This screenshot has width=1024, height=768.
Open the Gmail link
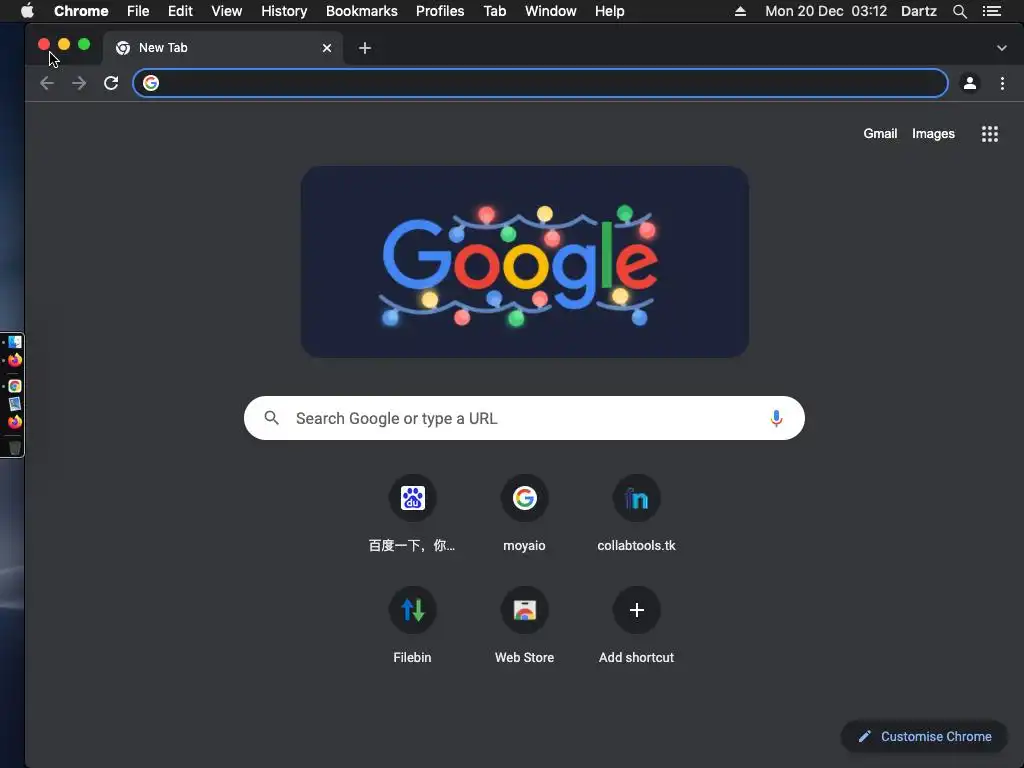point(880,133)
